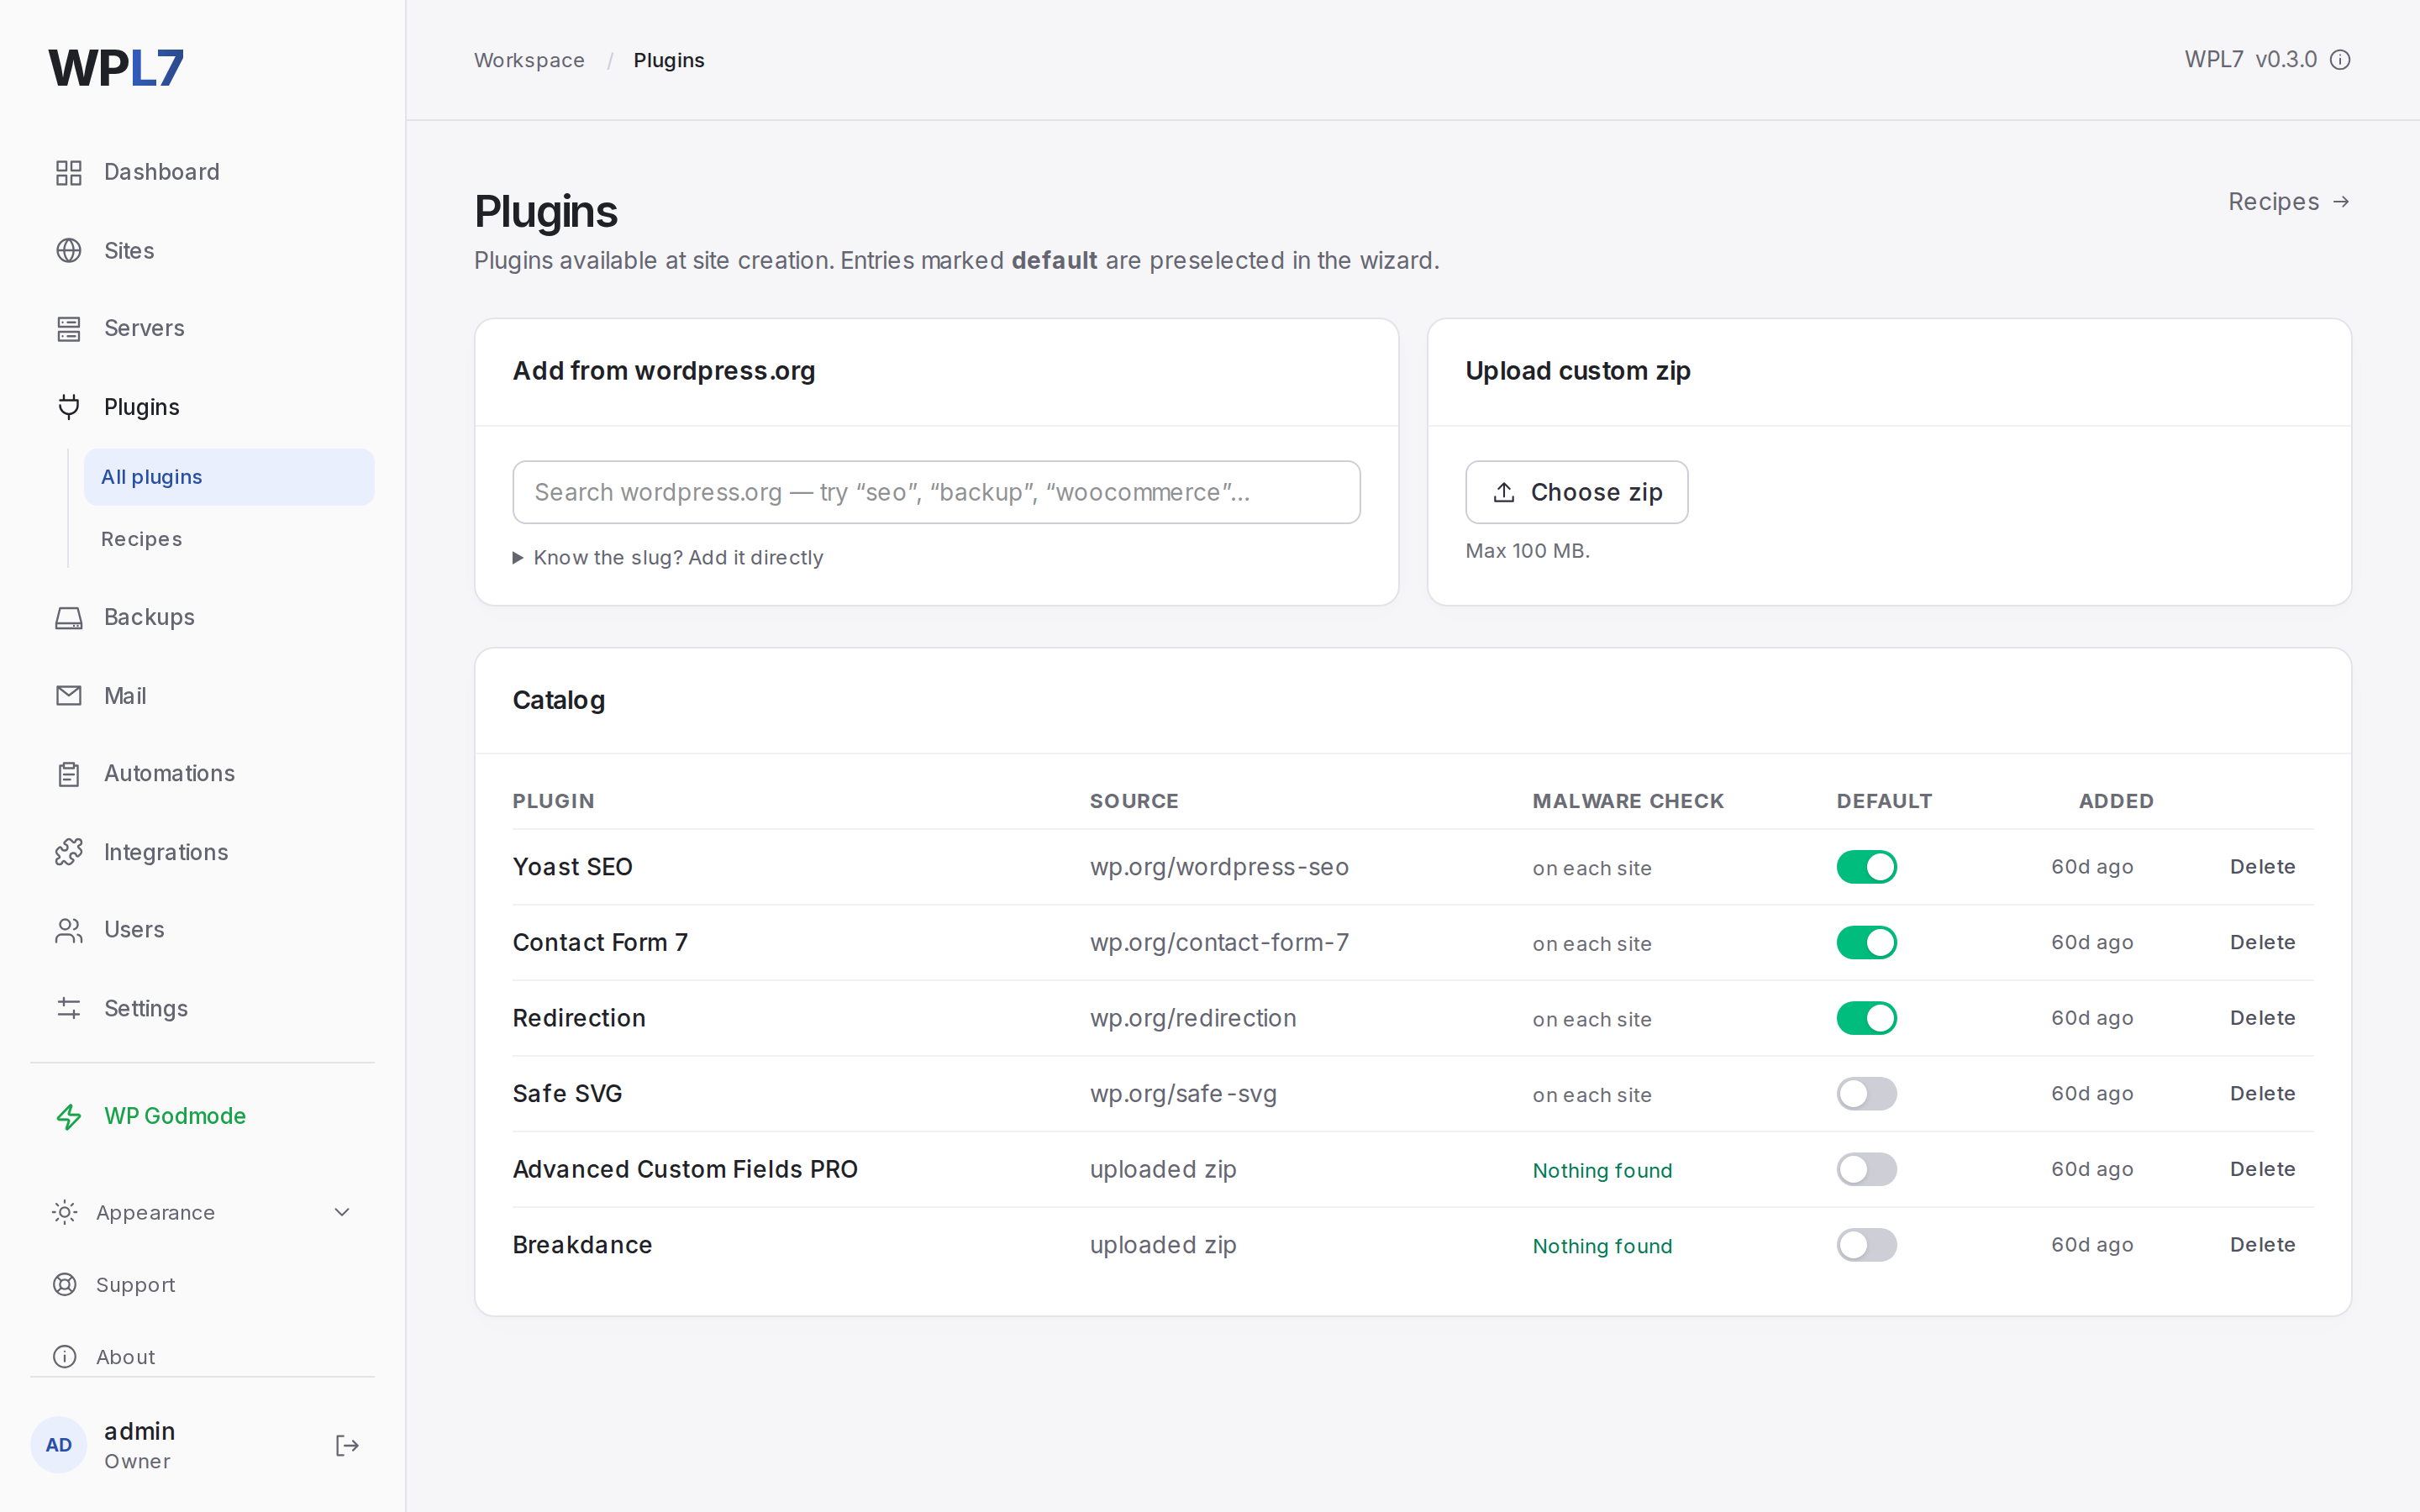
Task: Open the Integrations page
Action: (202, 852)
